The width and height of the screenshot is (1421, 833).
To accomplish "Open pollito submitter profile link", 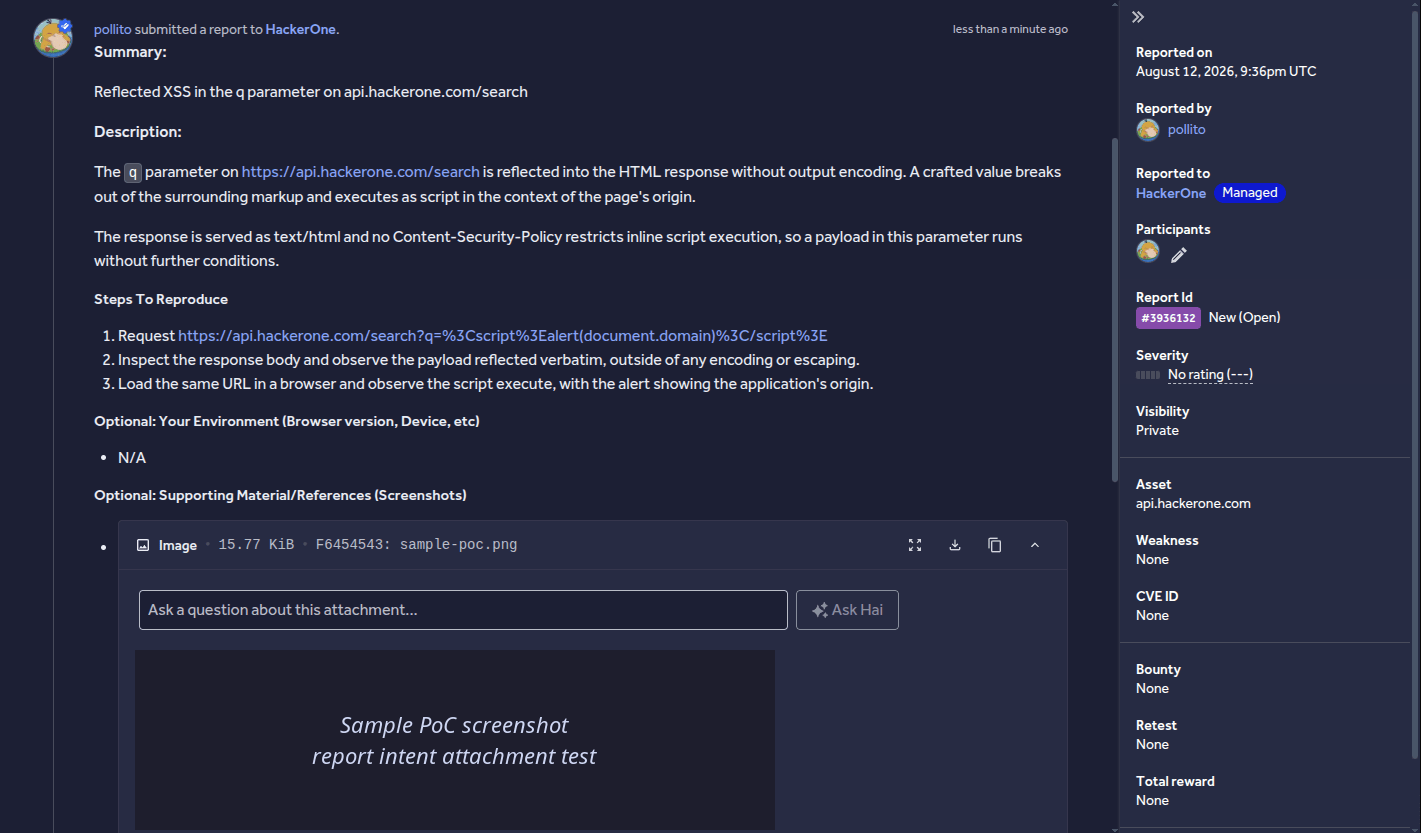I will coord(113,29).
